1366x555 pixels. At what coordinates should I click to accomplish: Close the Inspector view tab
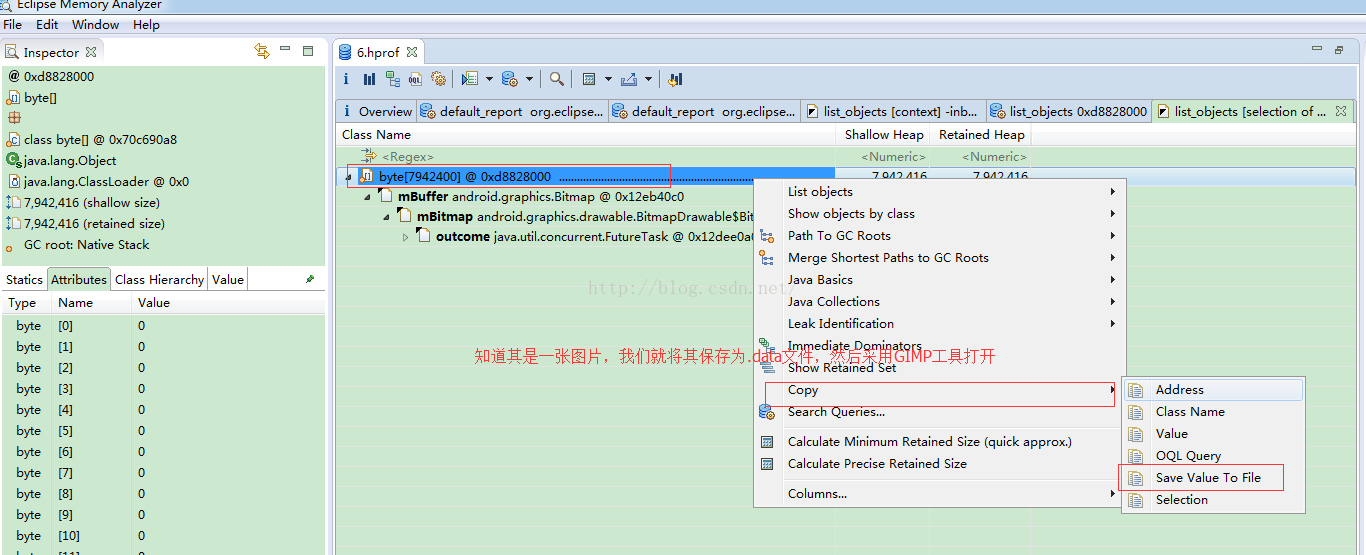pyautogui.click(x=91, y=52)
